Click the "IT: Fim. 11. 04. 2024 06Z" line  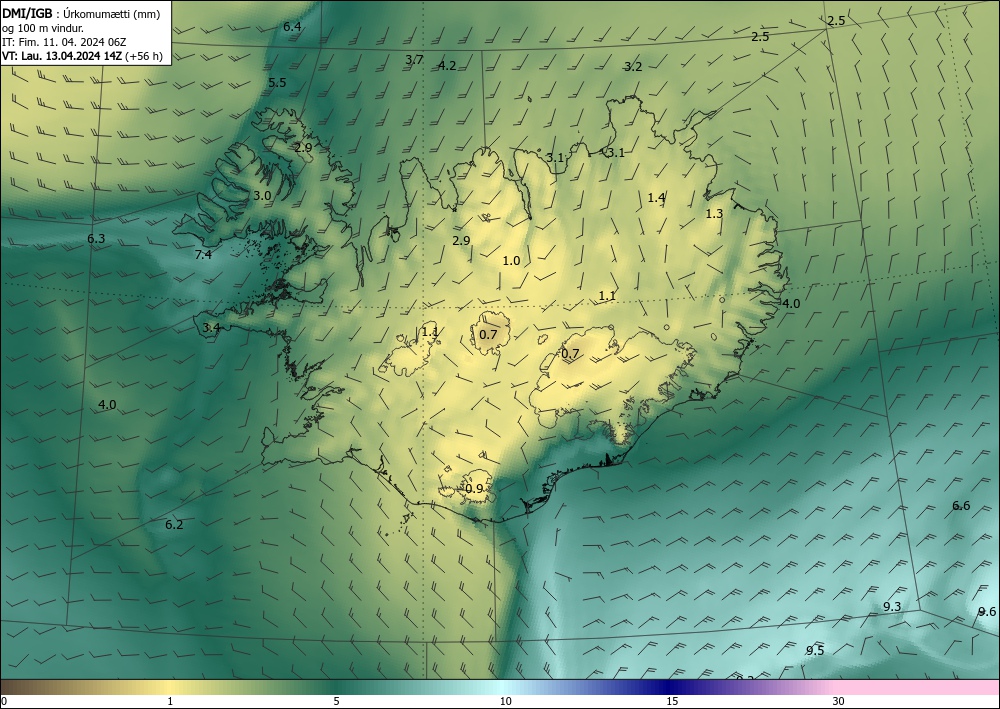pos(64,42)
